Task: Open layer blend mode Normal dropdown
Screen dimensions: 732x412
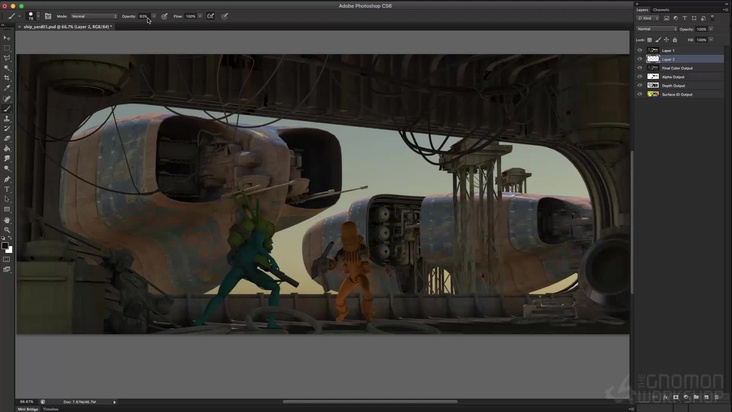Action: (x=657, y=29)
